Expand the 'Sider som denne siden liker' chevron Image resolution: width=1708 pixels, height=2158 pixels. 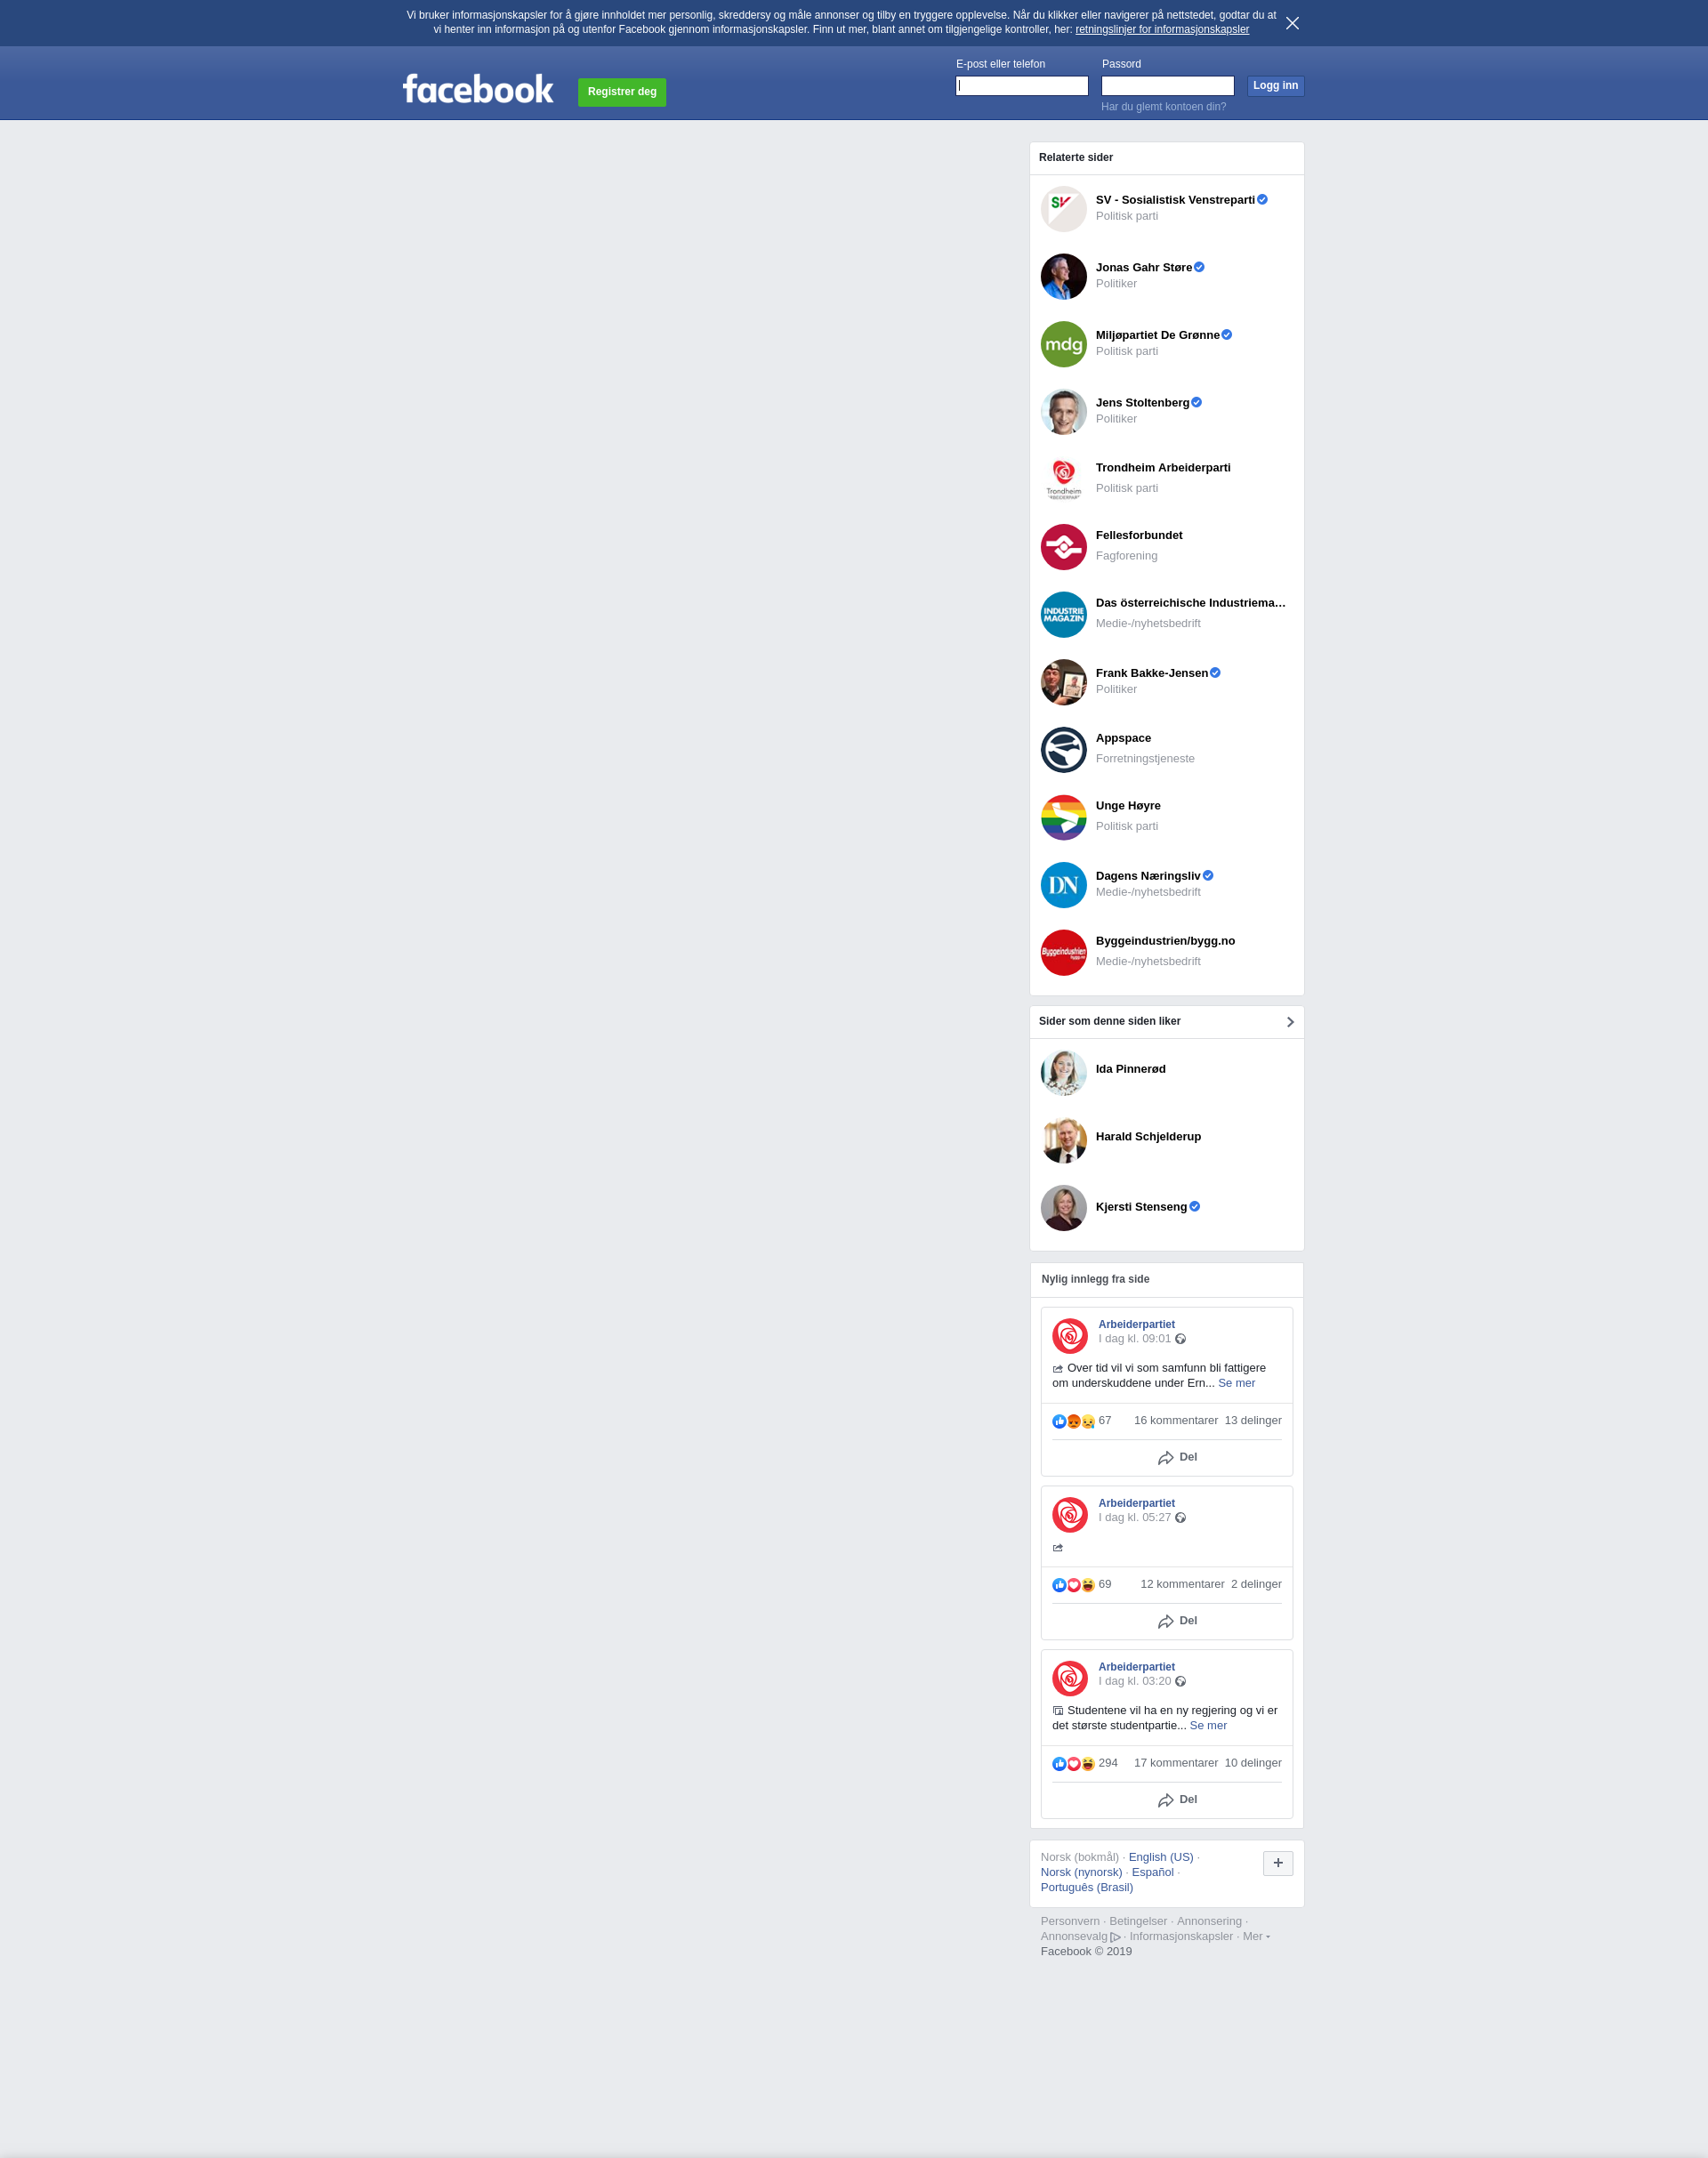(x=1290, y=1022)
